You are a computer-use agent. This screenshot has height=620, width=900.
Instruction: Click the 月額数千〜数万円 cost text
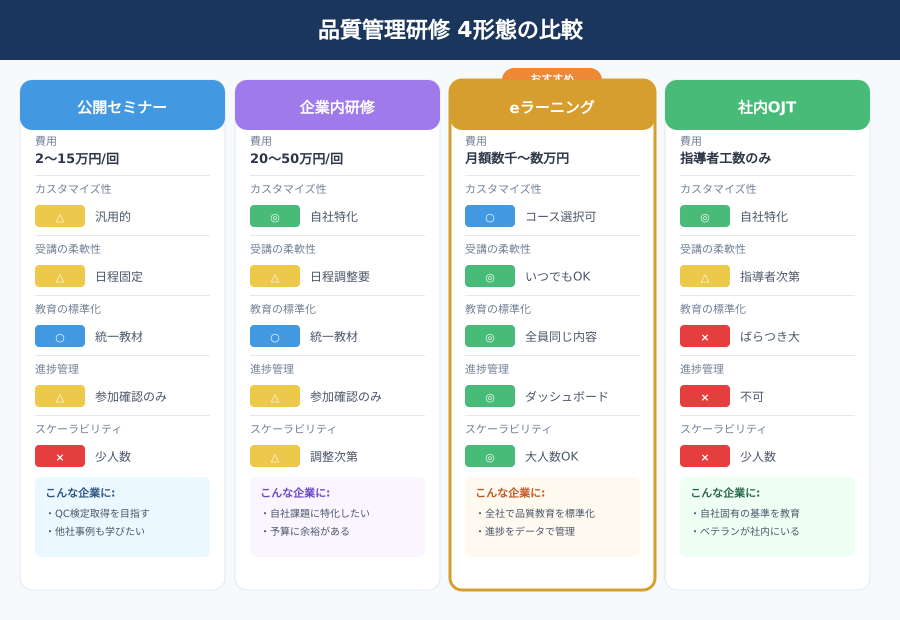517,158
